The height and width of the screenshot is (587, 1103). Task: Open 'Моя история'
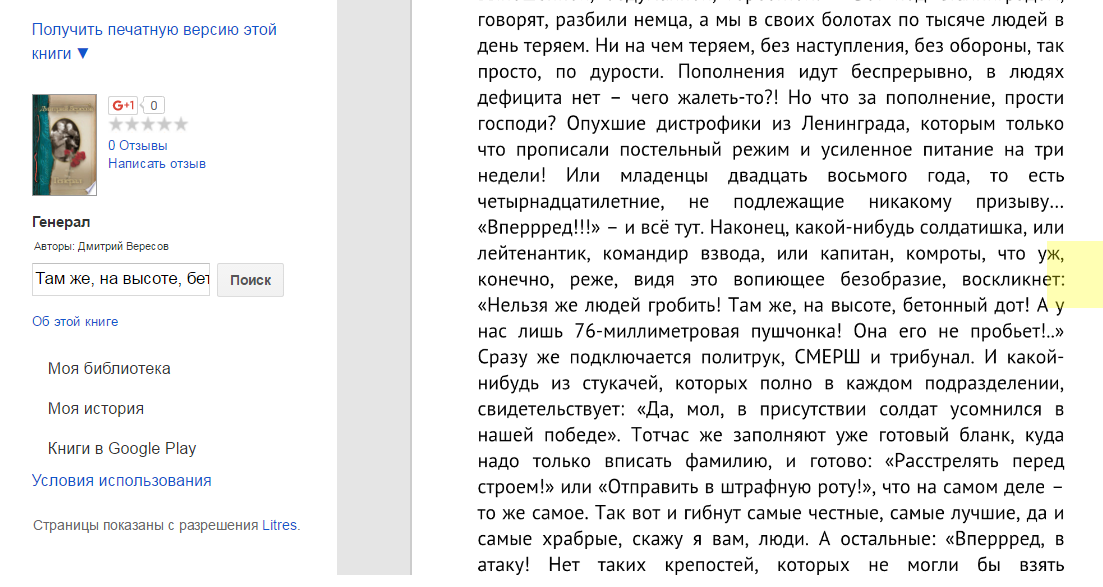click(x=96, y=409)
